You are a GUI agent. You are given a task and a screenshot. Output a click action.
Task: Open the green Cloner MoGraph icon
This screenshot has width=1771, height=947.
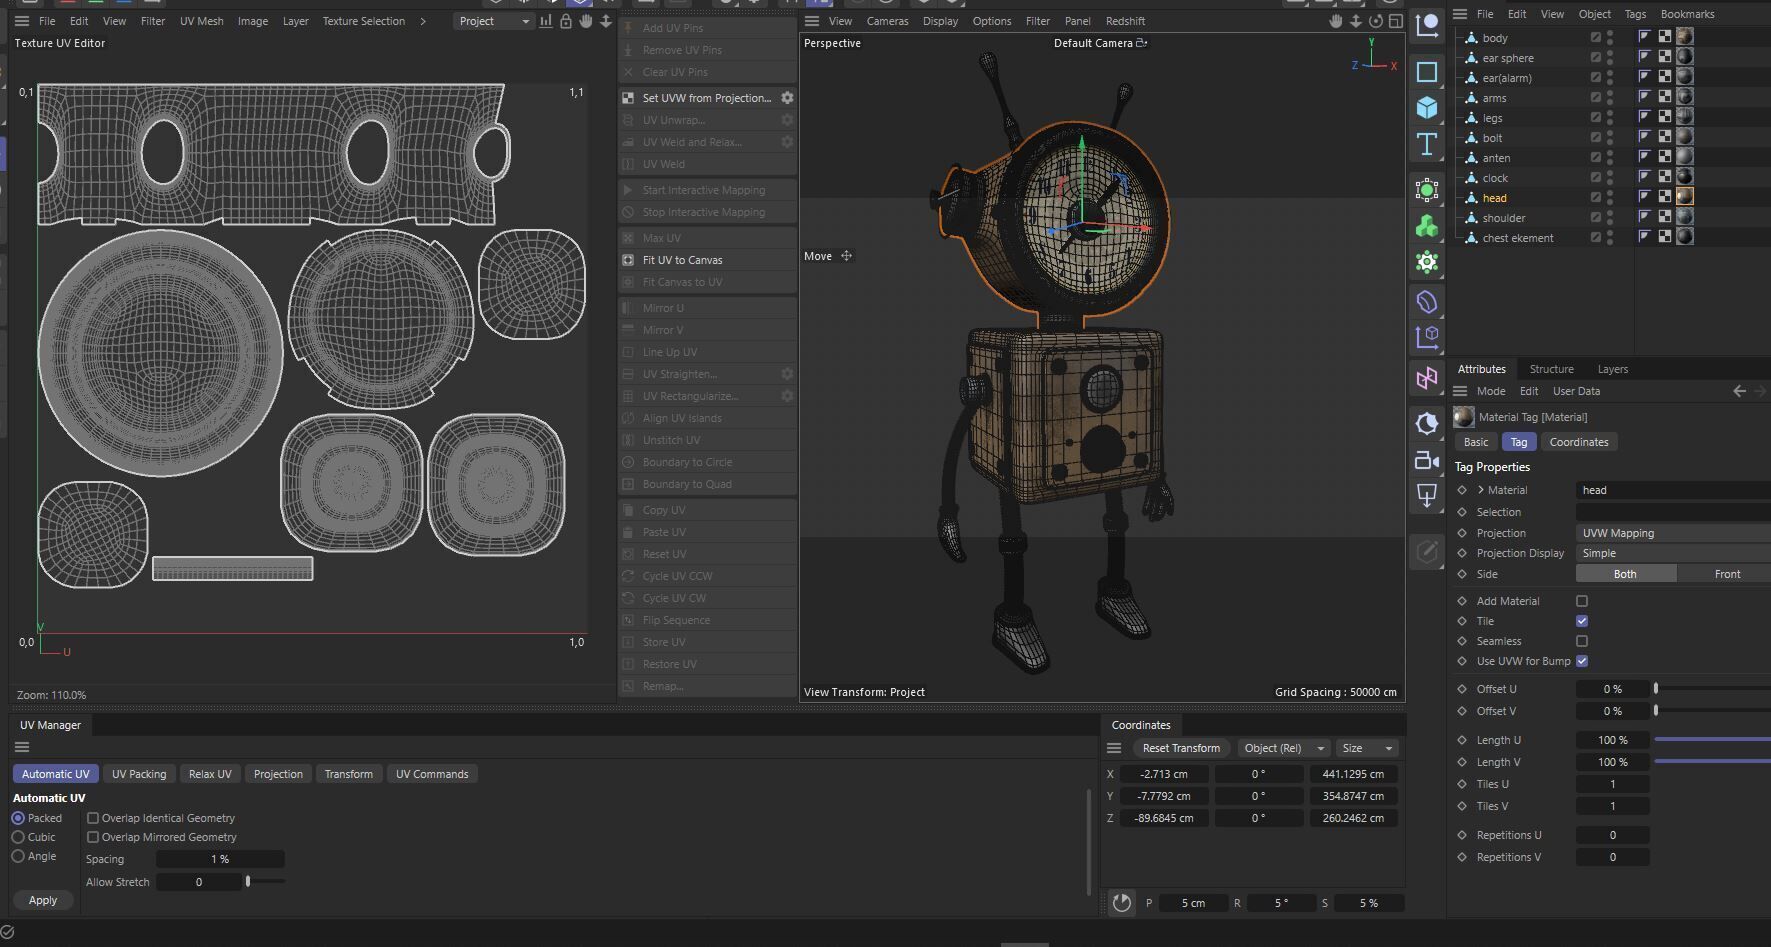[x=1427, y=226]
